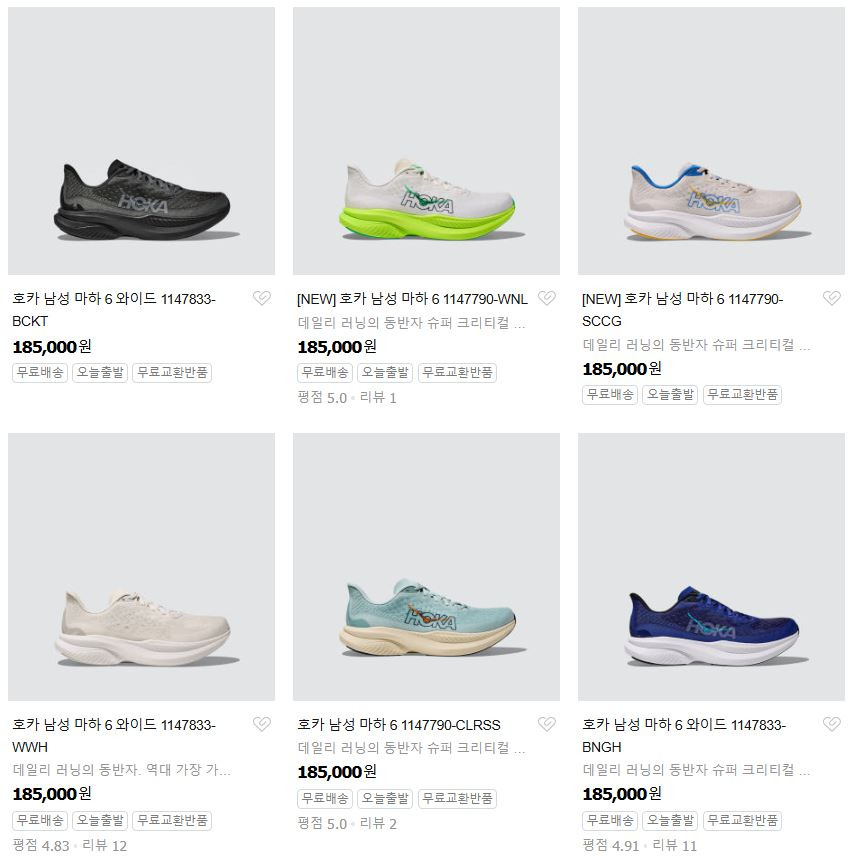
Task: View the beige shoe with blue collar image
Action: 711,141
